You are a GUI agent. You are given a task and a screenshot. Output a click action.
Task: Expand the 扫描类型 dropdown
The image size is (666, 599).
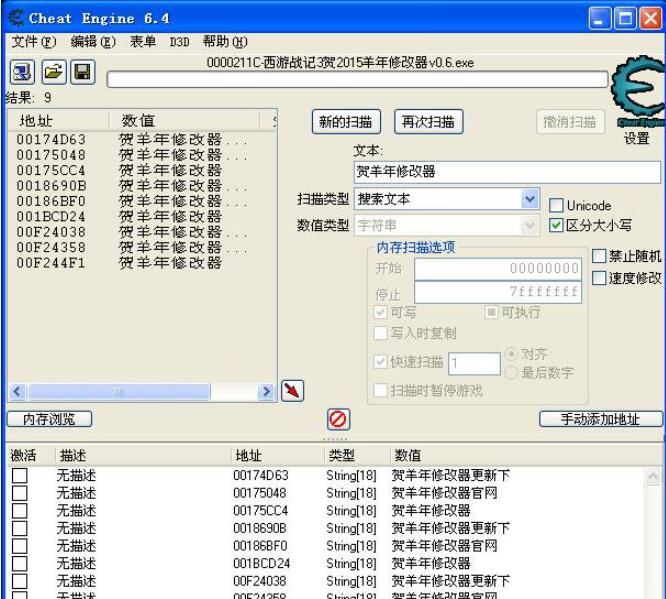click(x=530, y=199)
